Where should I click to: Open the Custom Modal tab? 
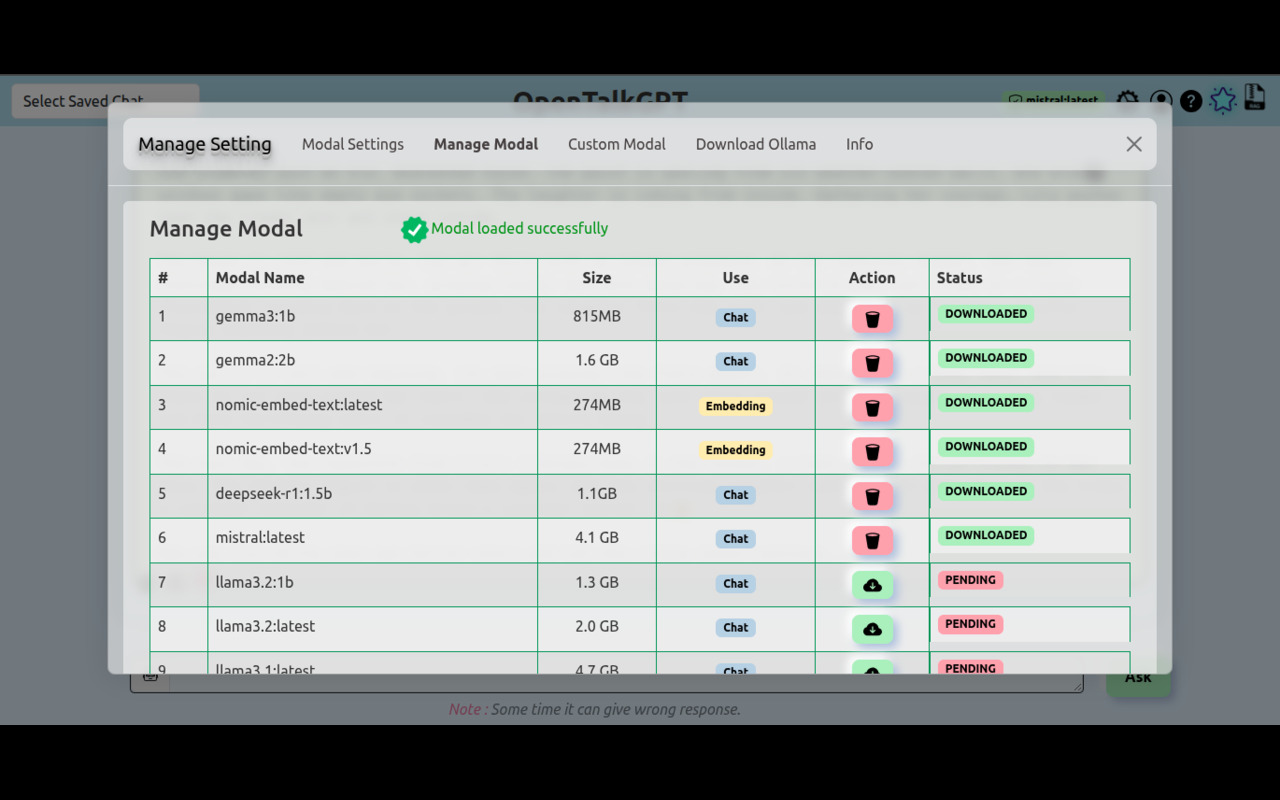click(617, 144)
